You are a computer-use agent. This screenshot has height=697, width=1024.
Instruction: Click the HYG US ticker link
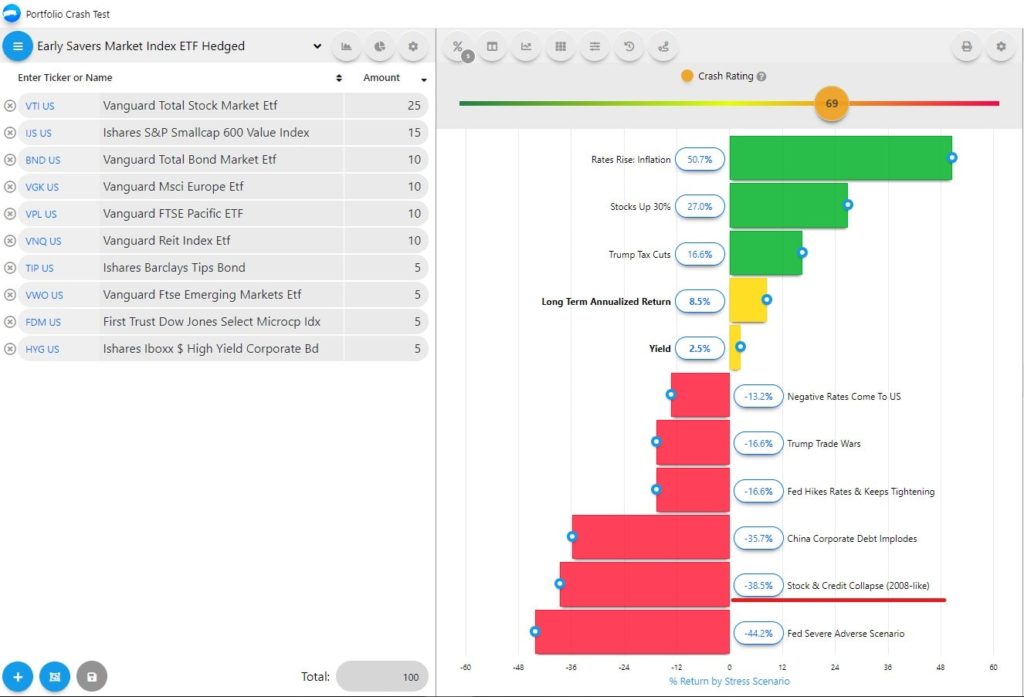click(x=43, y=349)
